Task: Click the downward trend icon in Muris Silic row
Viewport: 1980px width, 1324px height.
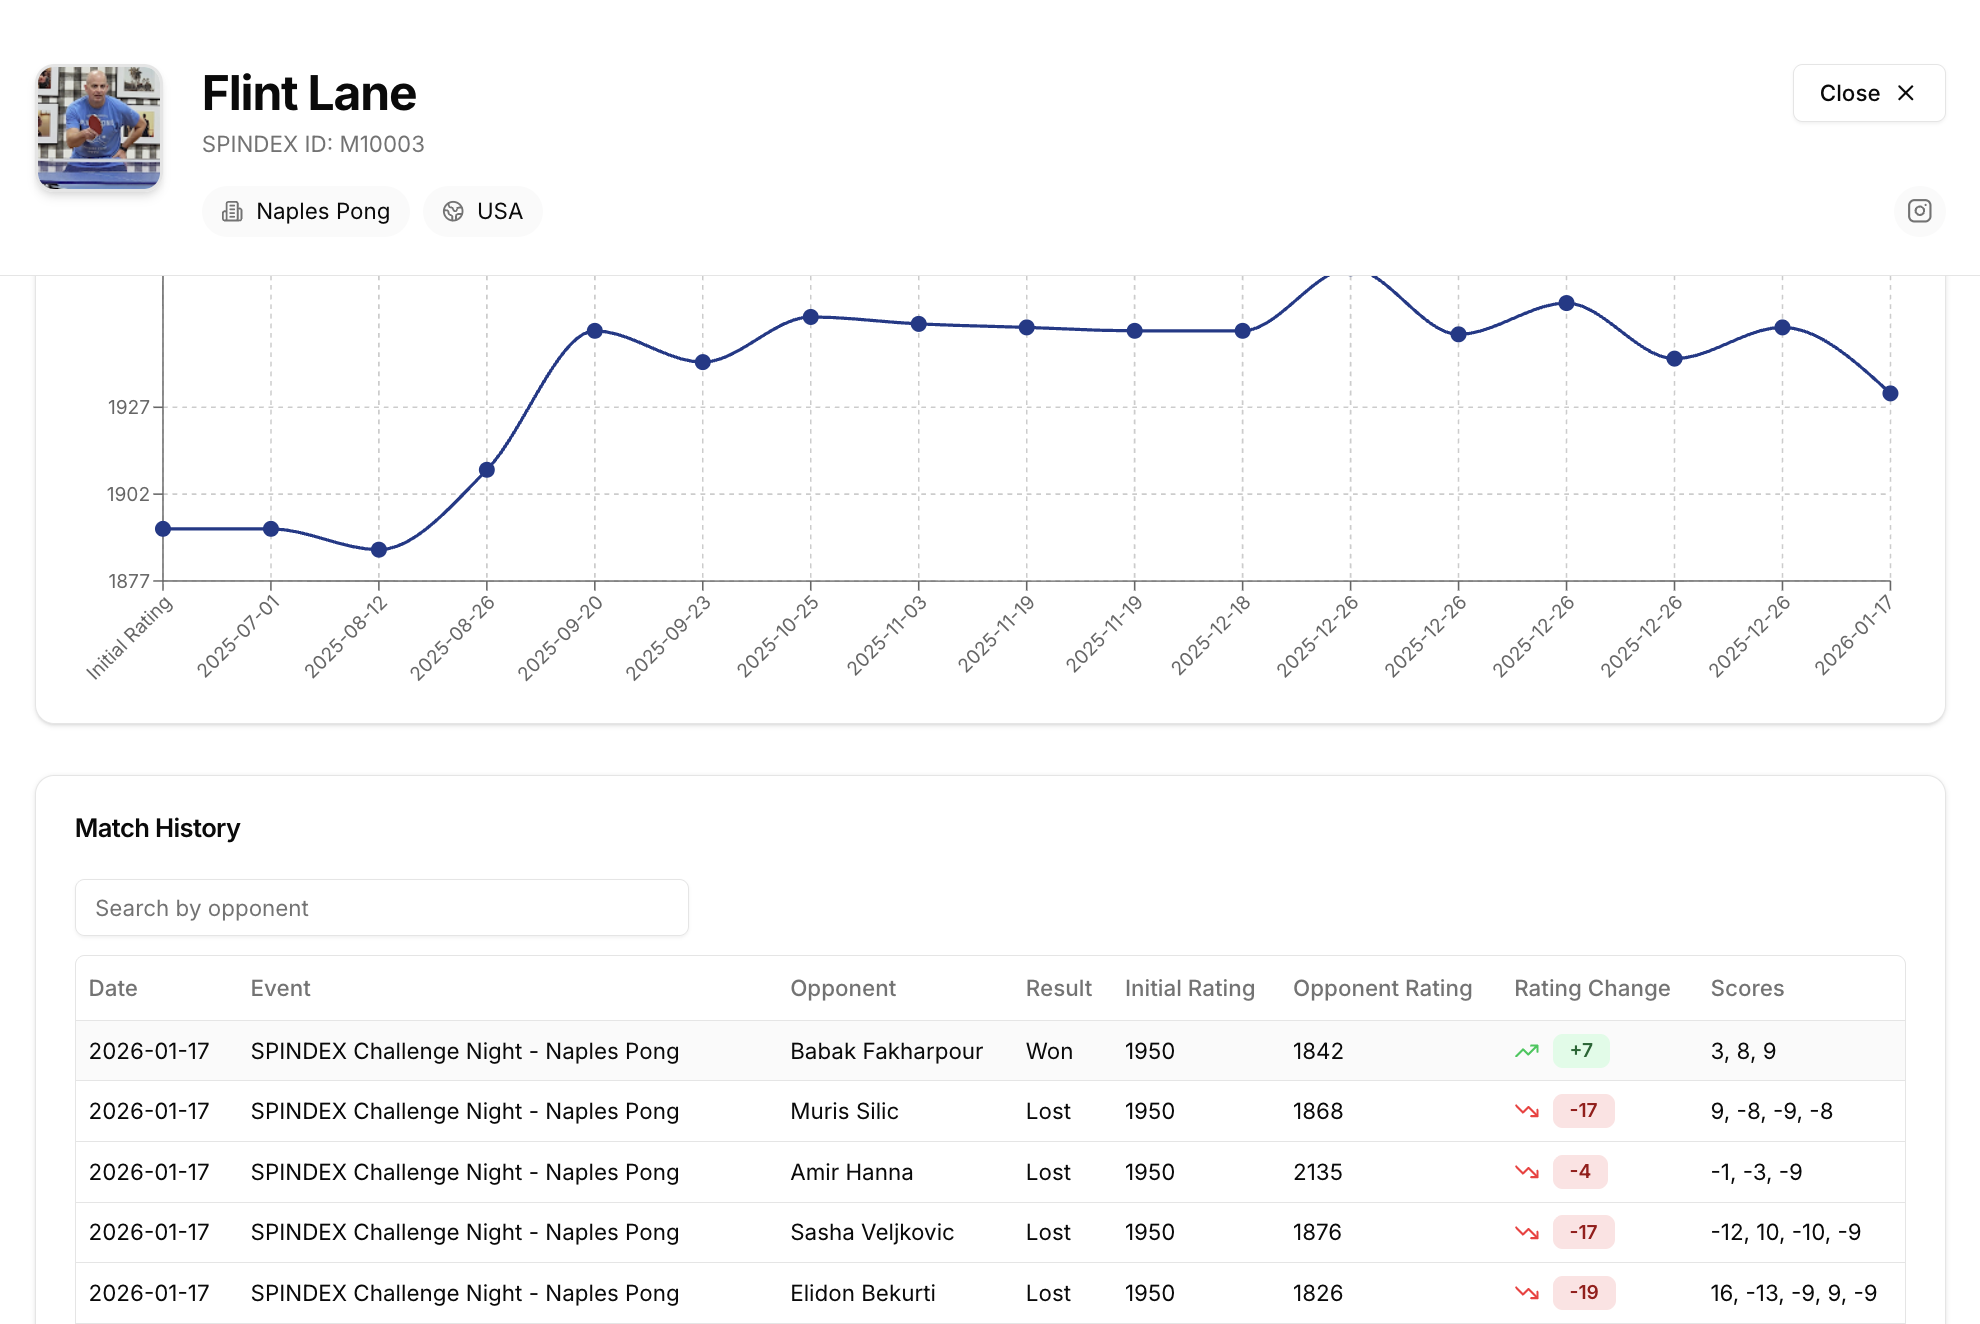Action: pyautogui.click(x=1526, y=1111)
